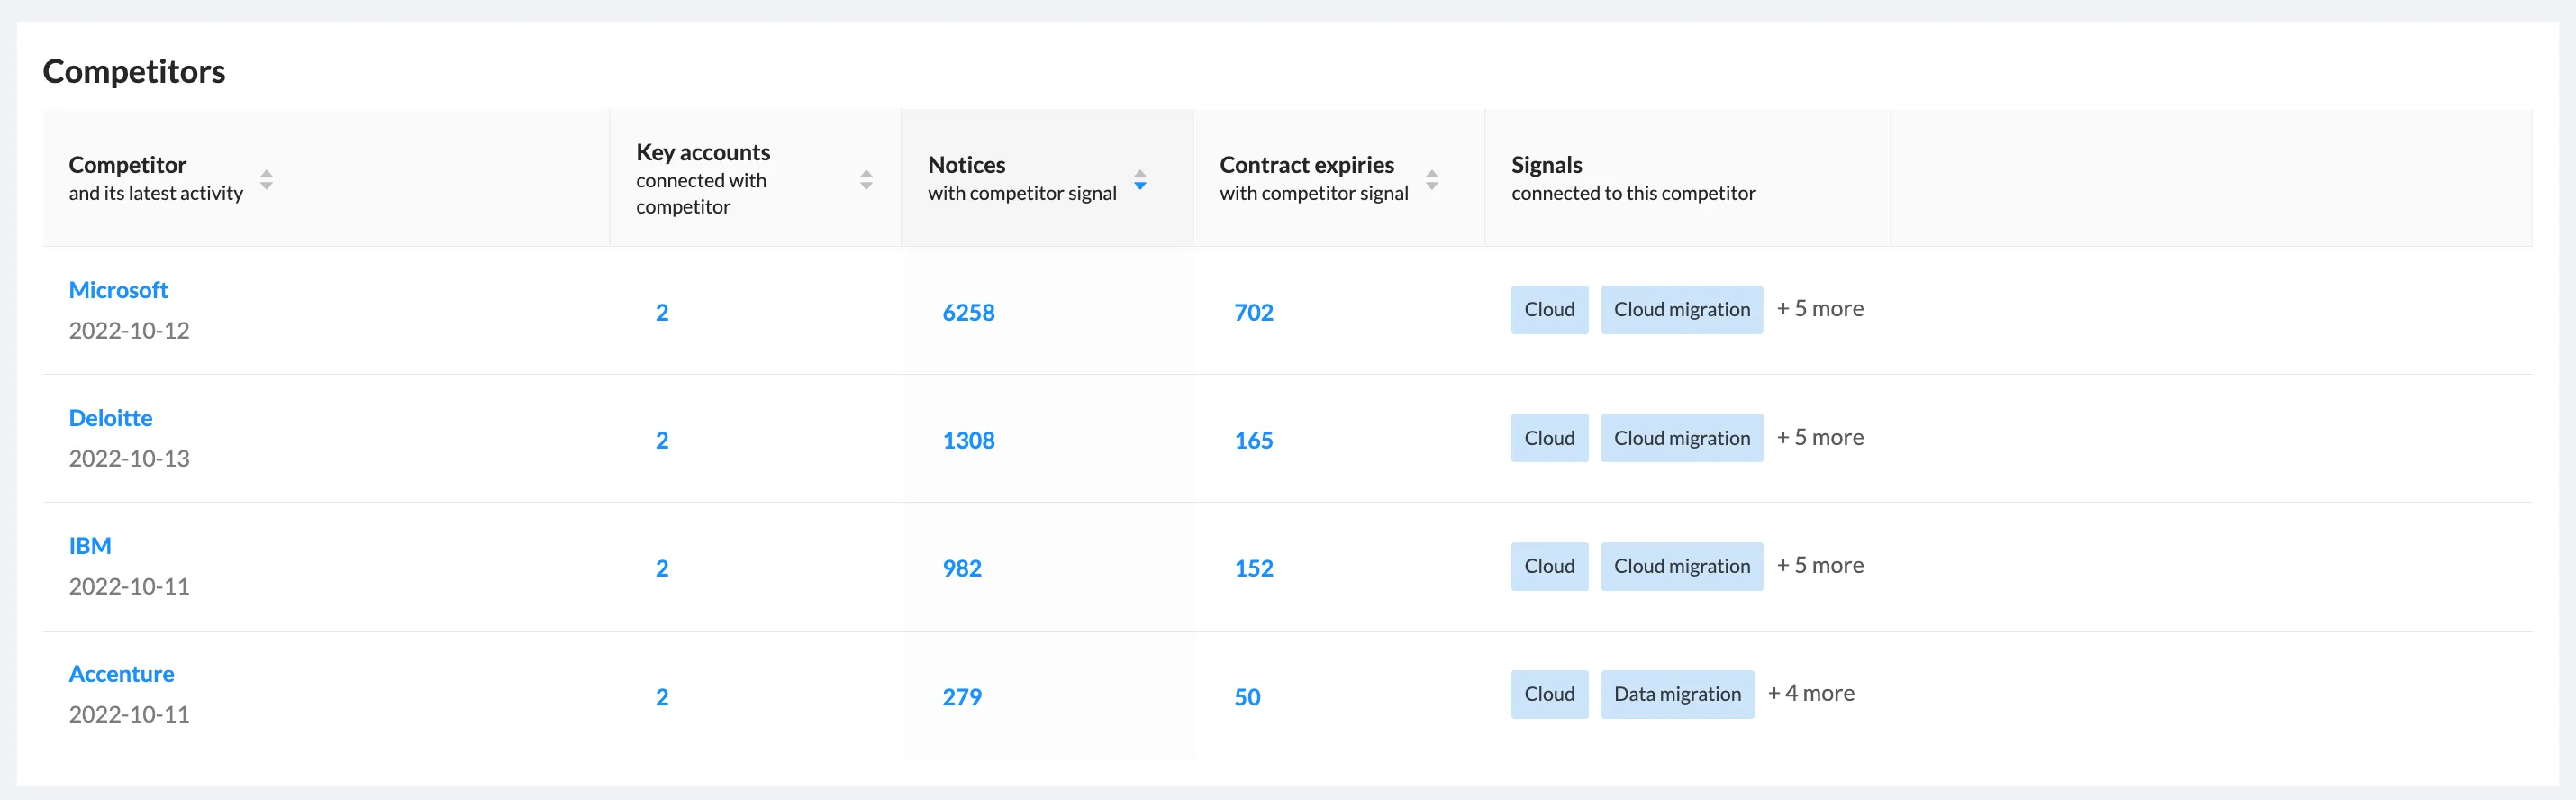Screen dimensions: 2576x800
Task: Click Cloud migration tag in IBM row
Action: pyautogui.click(x=1682, y=566)
